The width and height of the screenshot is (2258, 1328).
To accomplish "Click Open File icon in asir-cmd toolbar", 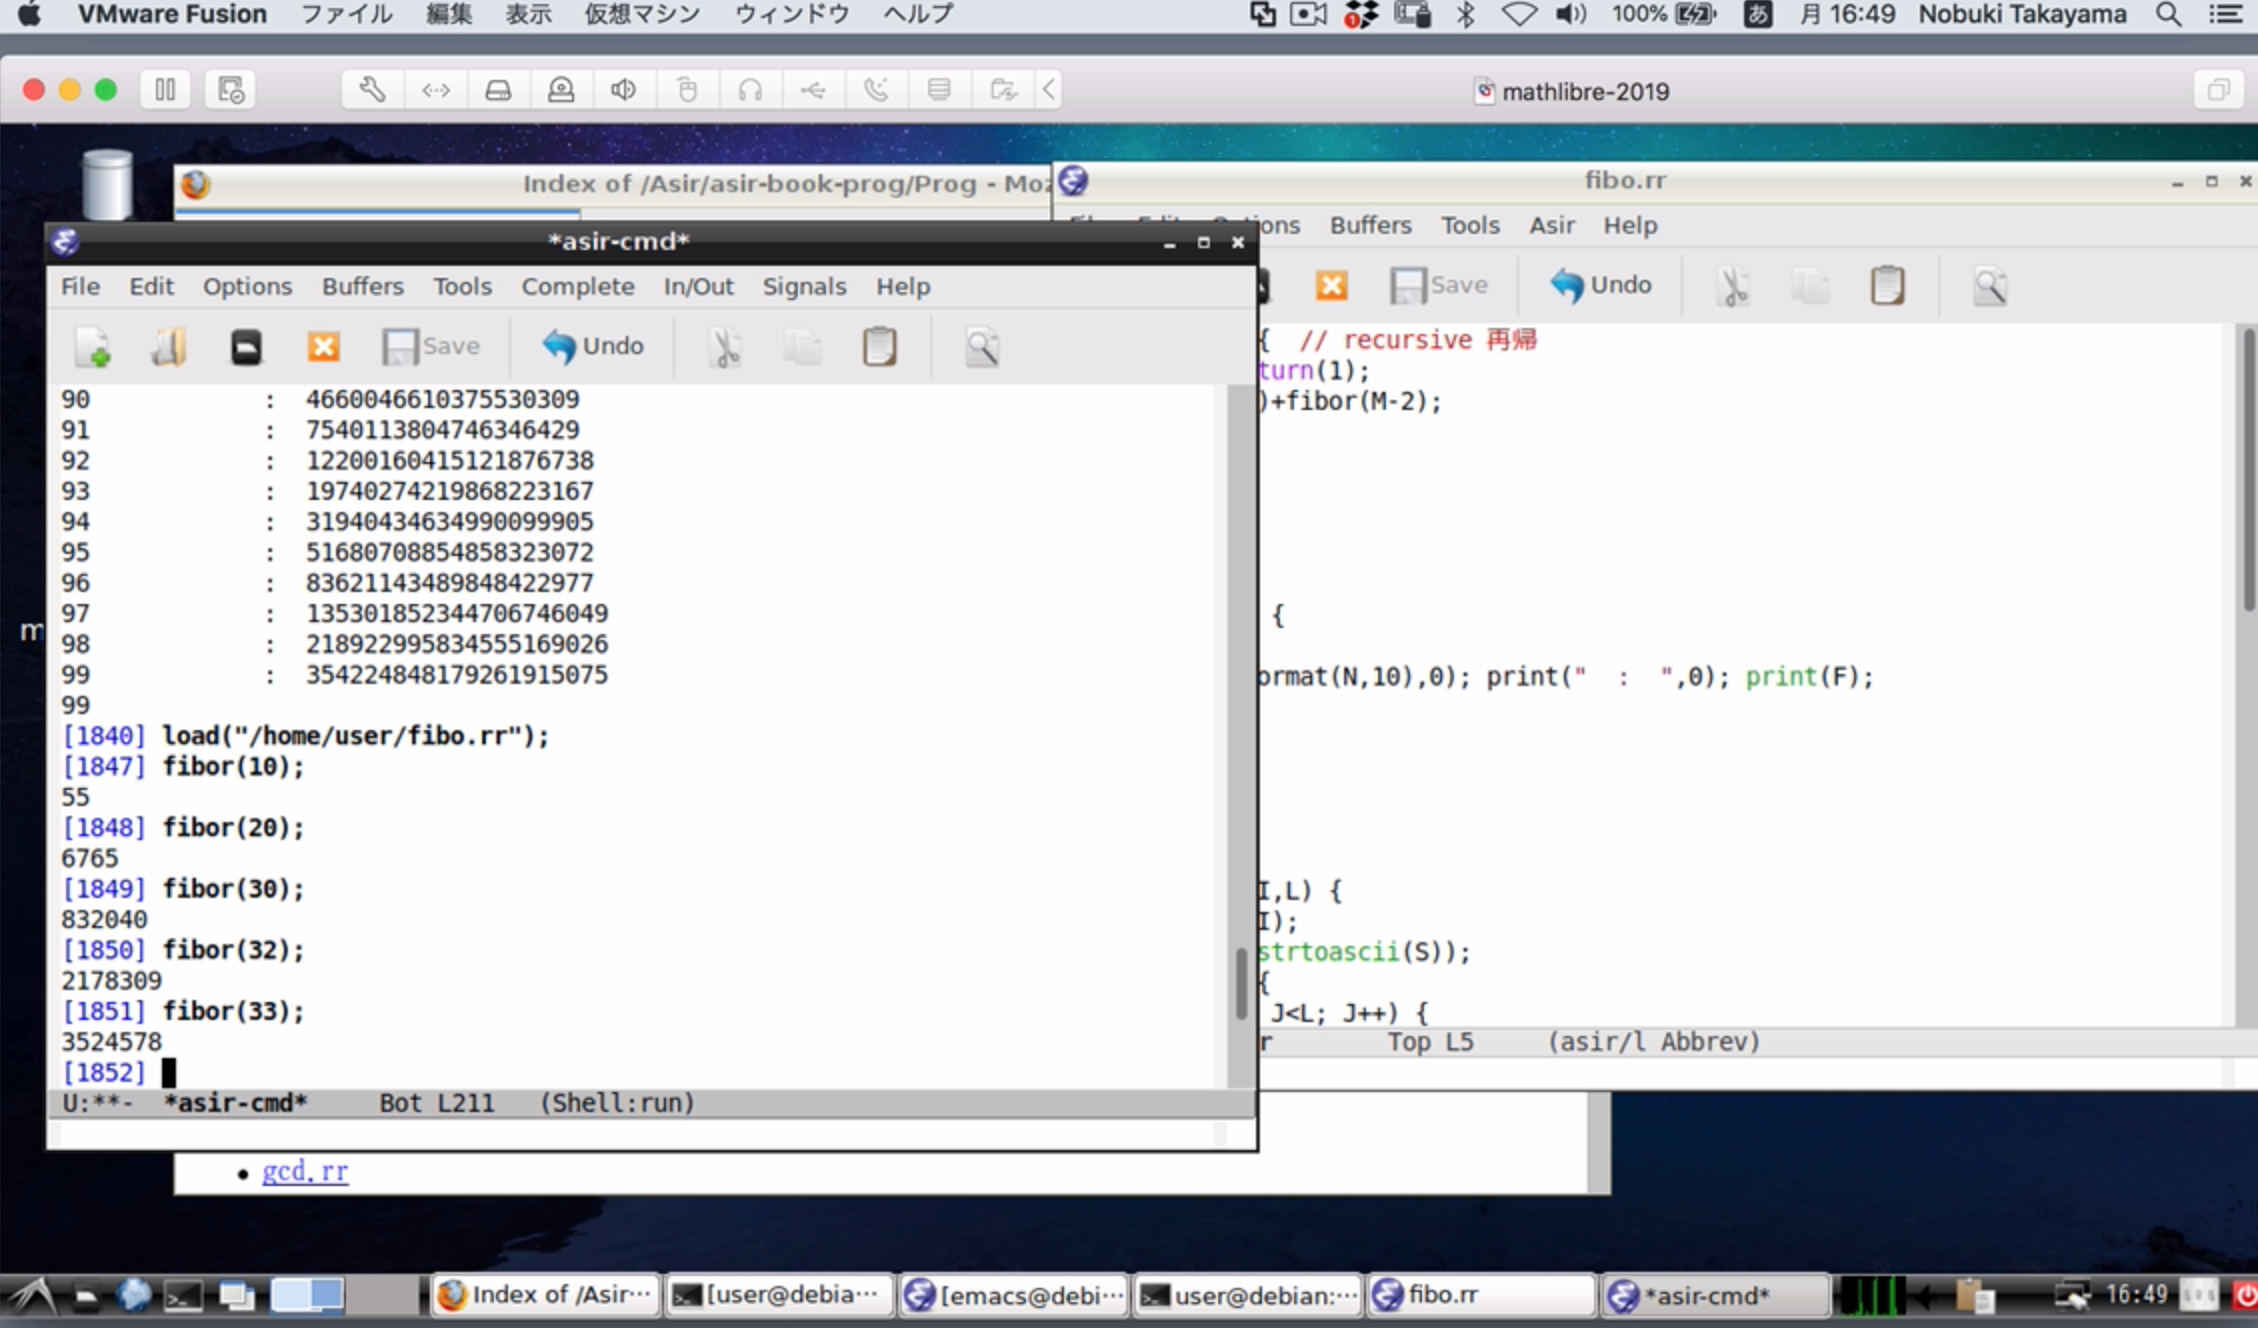I will tap(168, 347).
